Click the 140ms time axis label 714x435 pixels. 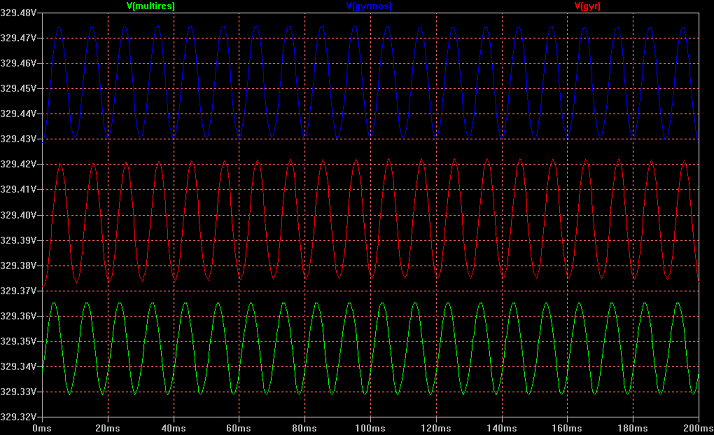tap(501, 427)
